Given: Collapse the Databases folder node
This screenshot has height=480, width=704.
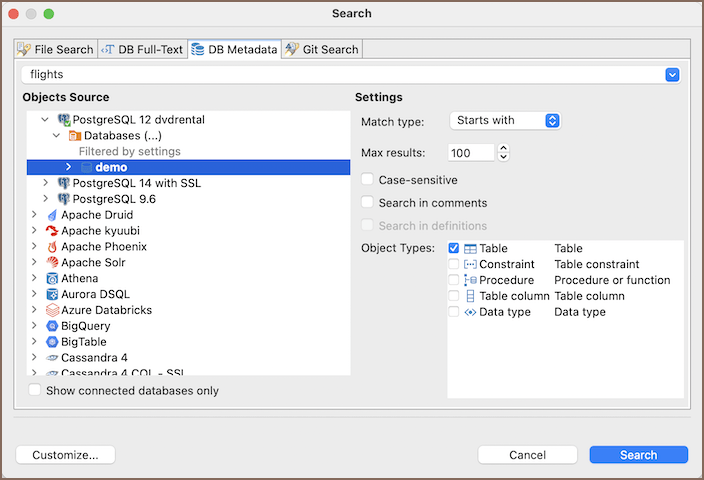Looking at the screenshot, I should pos(56,136).
